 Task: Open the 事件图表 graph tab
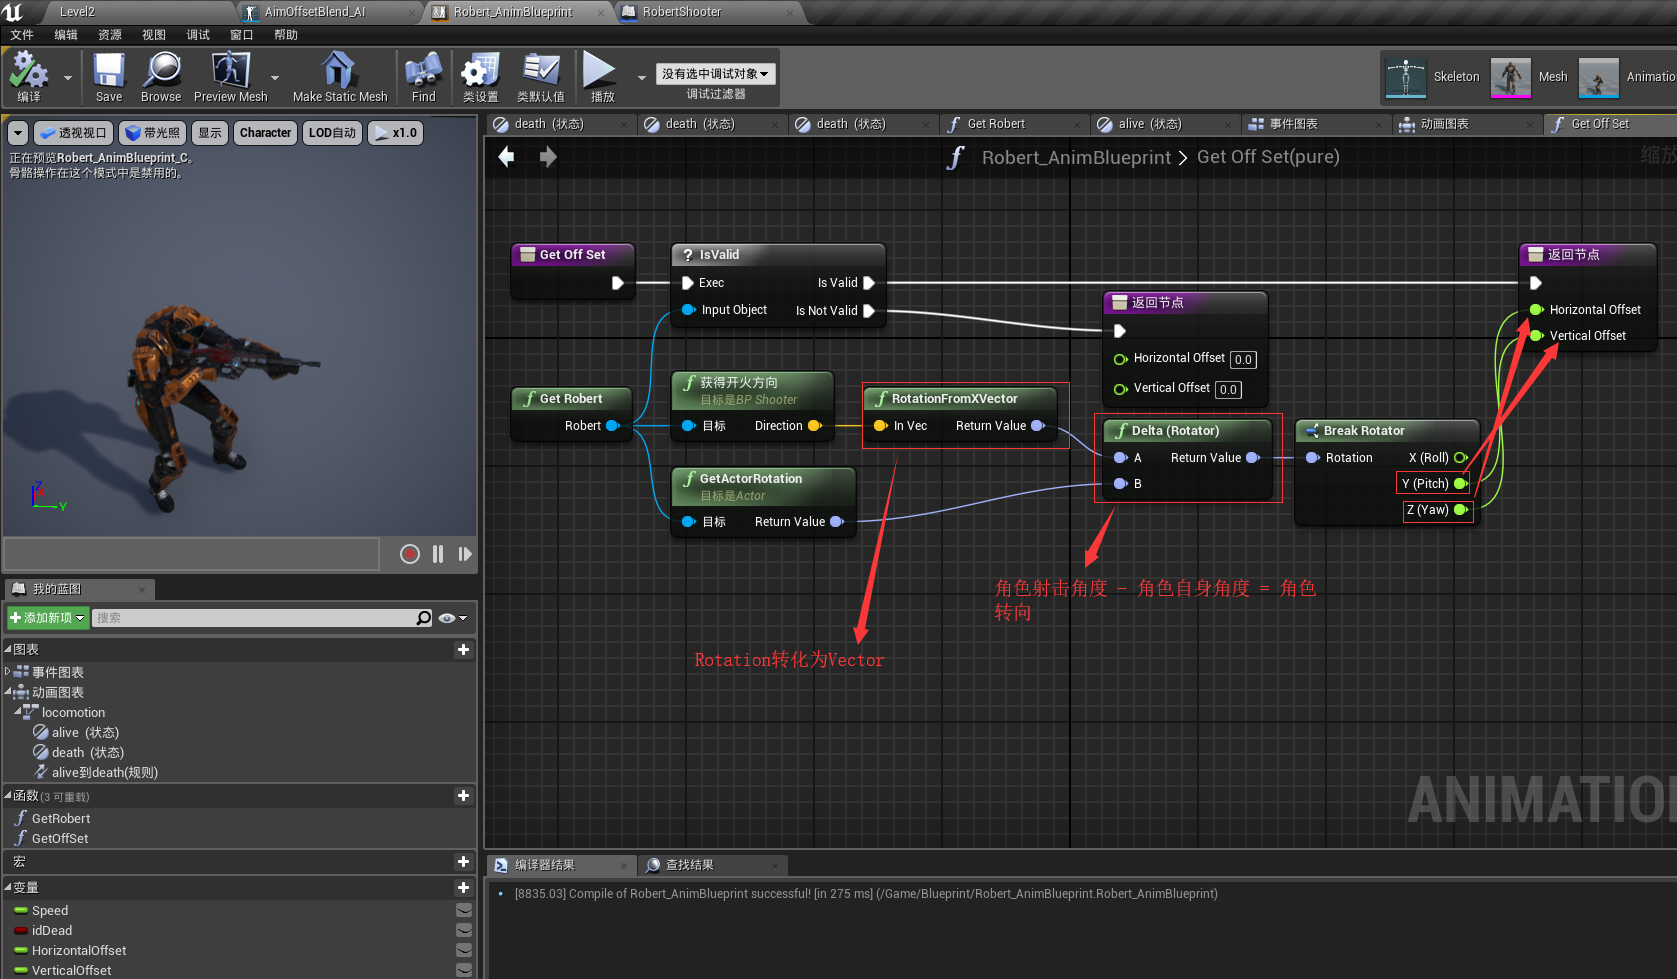tap(1293, 124)
